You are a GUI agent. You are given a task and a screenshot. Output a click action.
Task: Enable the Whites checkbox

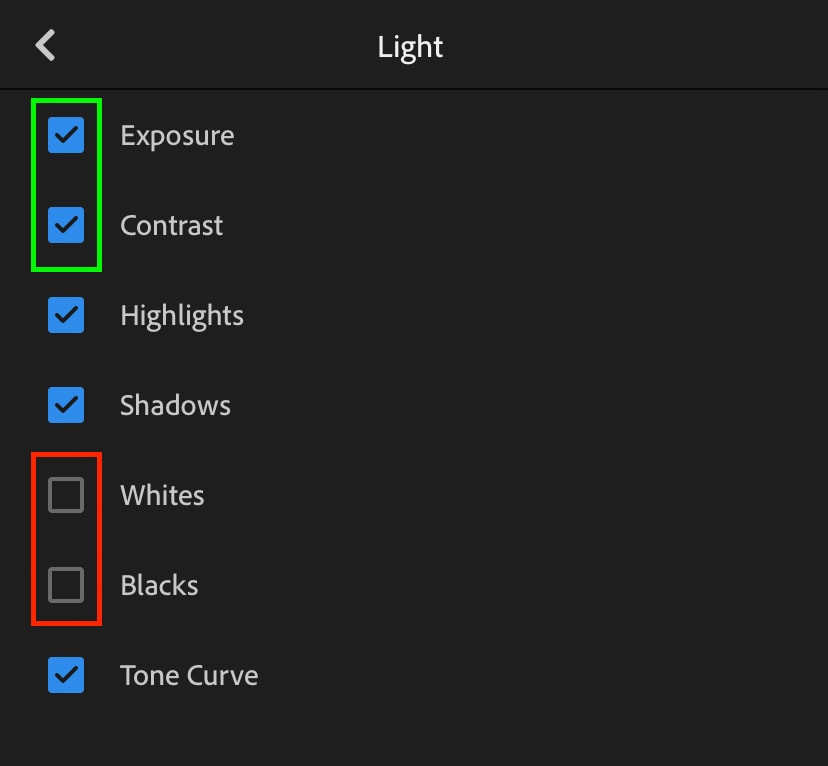coord(66,495)
